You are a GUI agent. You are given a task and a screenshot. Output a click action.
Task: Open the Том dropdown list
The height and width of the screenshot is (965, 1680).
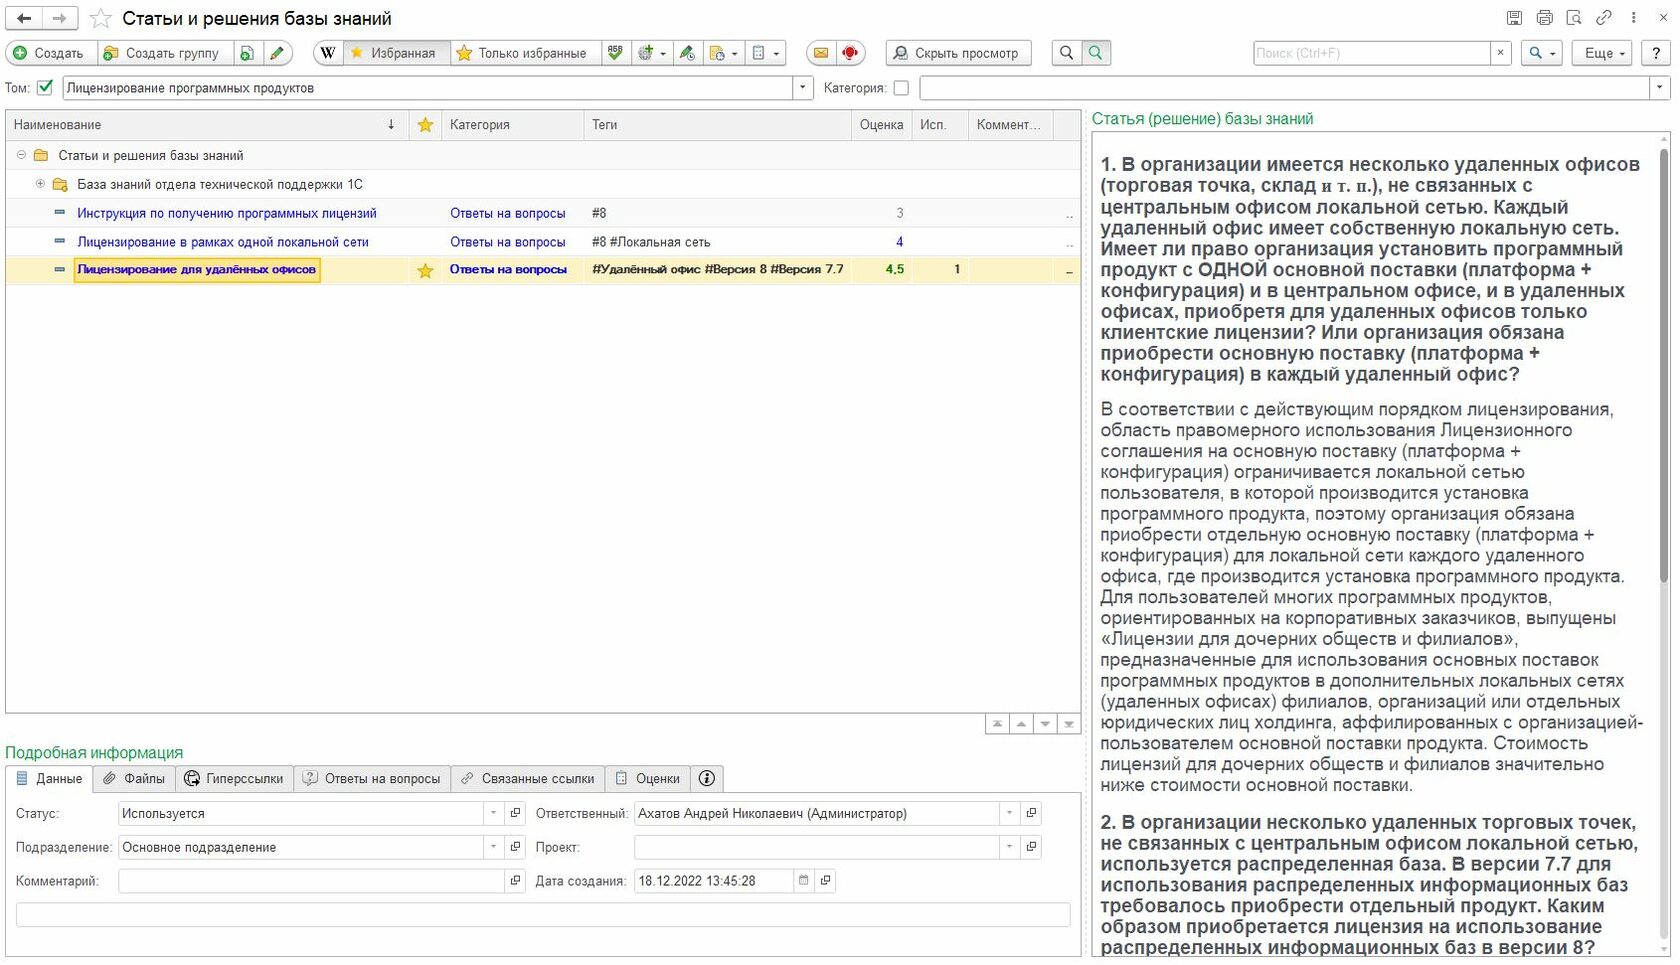click(x=803, y=88)
